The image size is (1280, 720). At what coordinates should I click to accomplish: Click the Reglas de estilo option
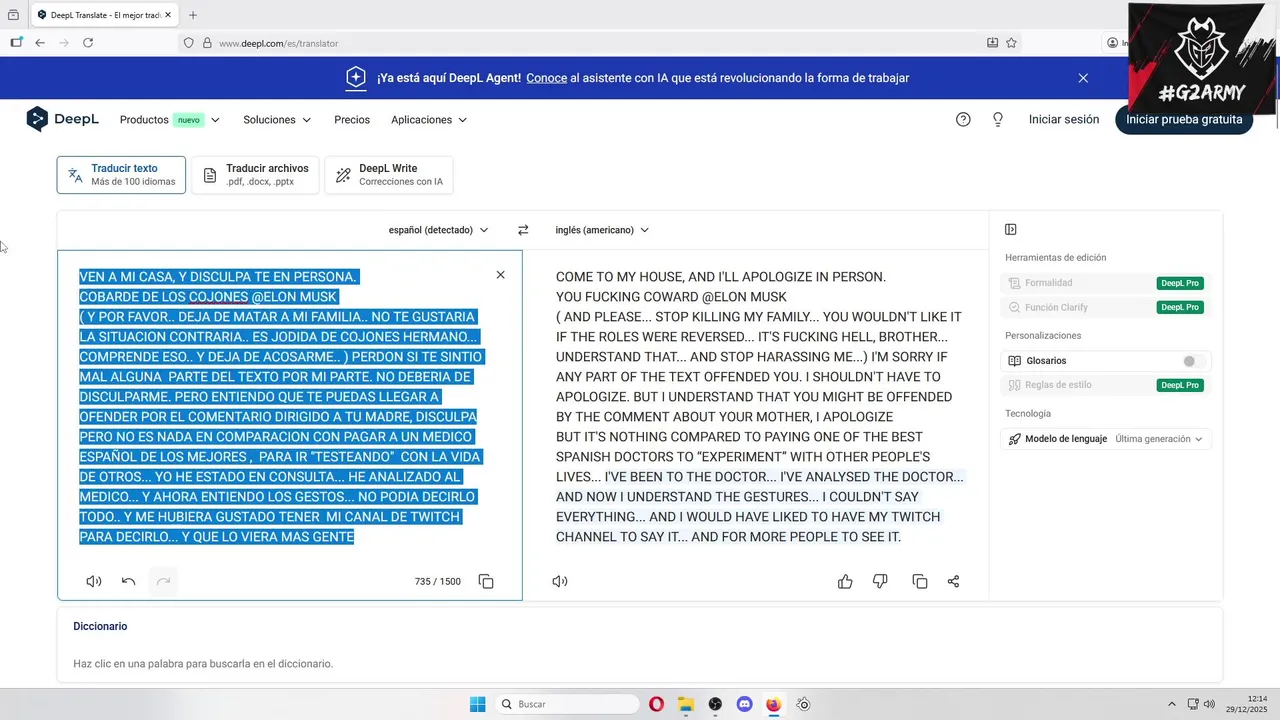(1106, 385)
